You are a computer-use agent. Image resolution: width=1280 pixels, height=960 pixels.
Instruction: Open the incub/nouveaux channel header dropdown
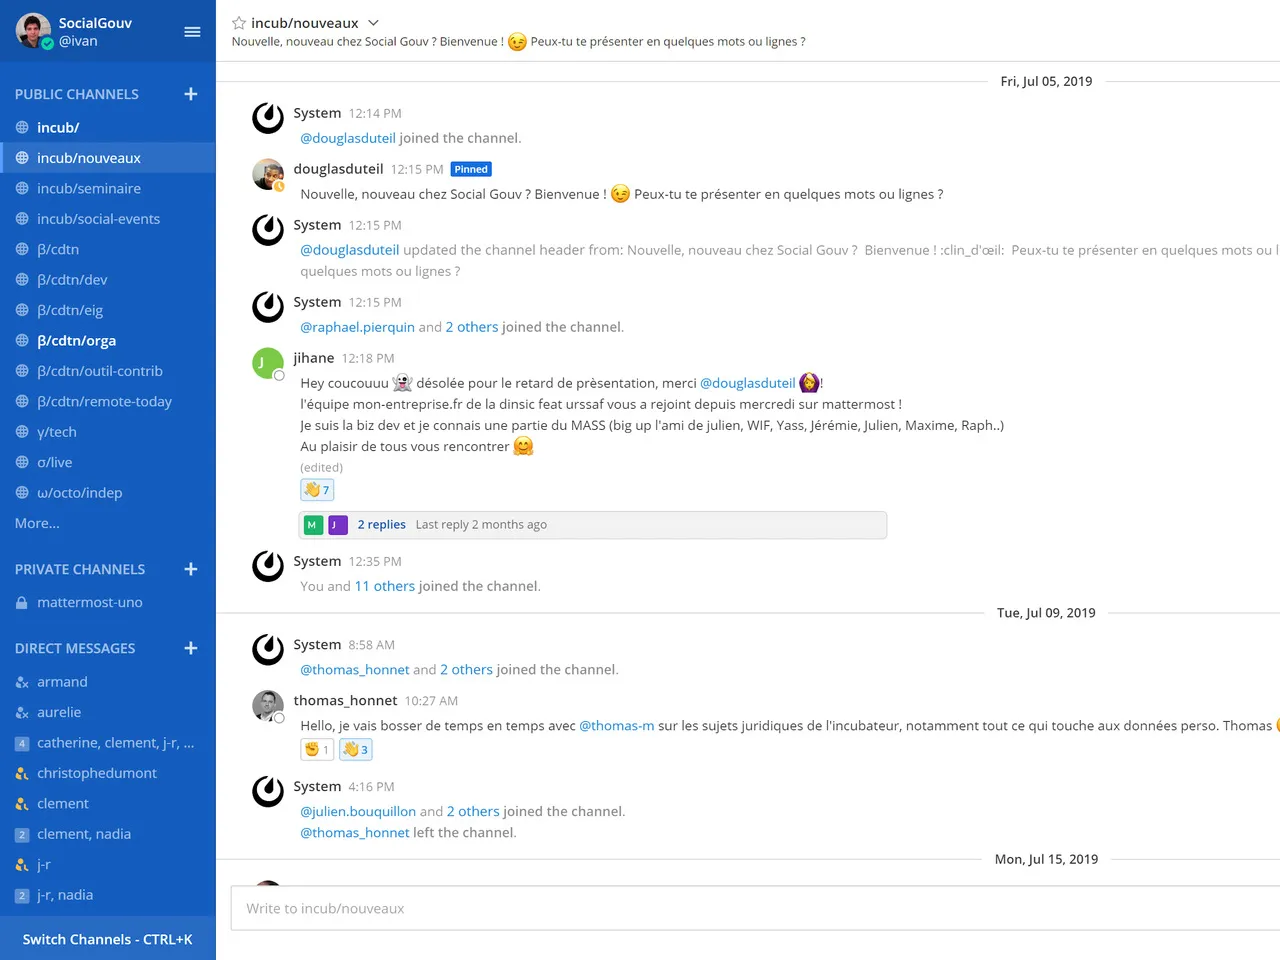pyautogui.click(x=373, y=22)
